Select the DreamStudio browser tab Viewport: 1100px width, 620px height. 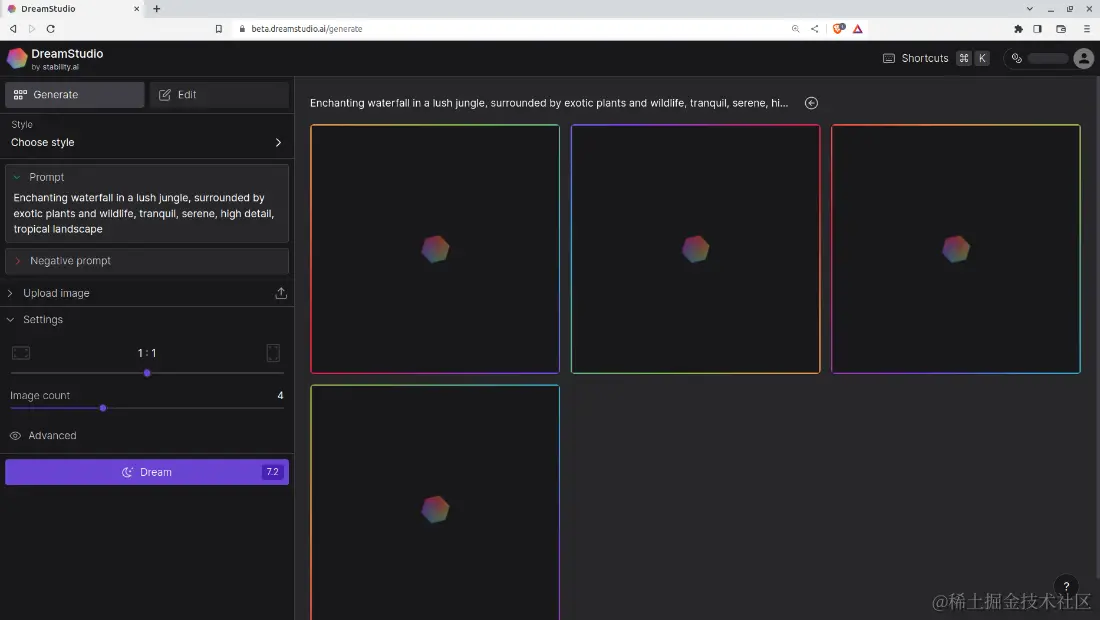tap(74, 9)
